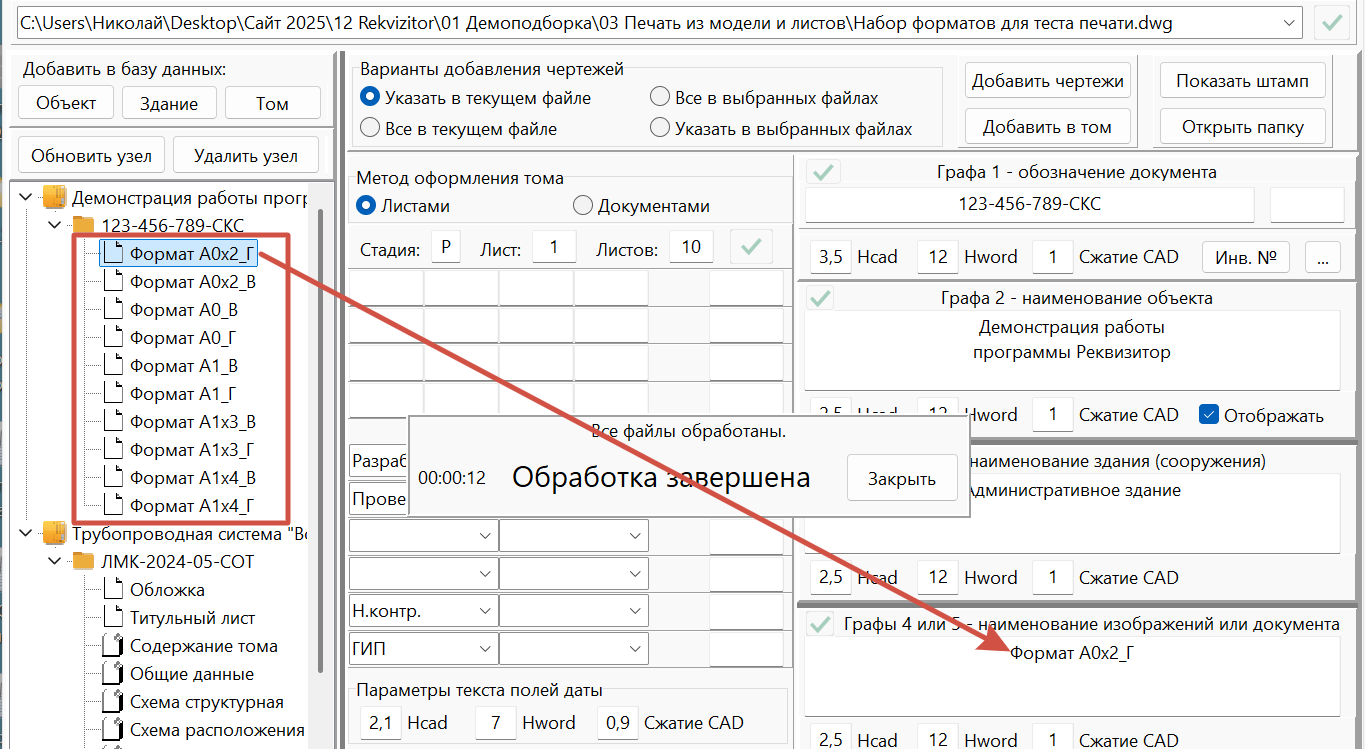This screenshot has width=1365, height=749.
Task: Collapse the Трубопроводная система tree node
Action: (25, 534)
